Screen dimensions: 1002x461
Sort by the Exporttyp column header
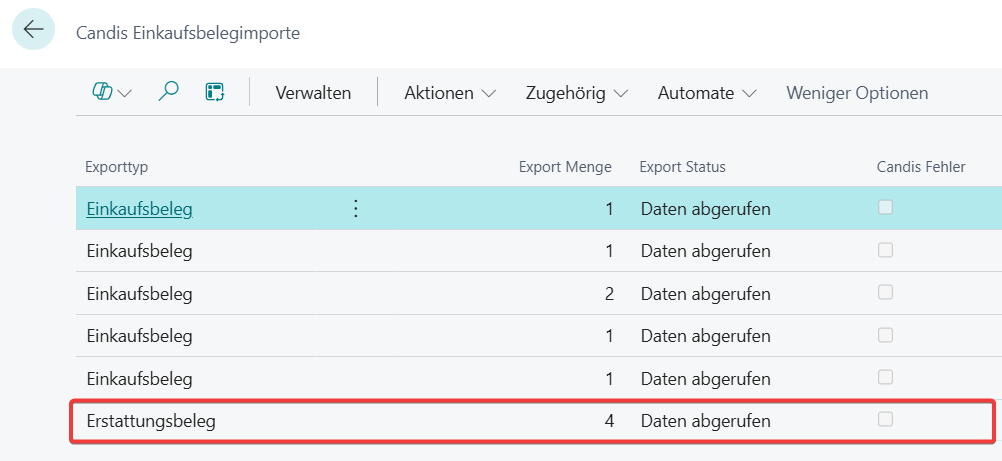117,167
